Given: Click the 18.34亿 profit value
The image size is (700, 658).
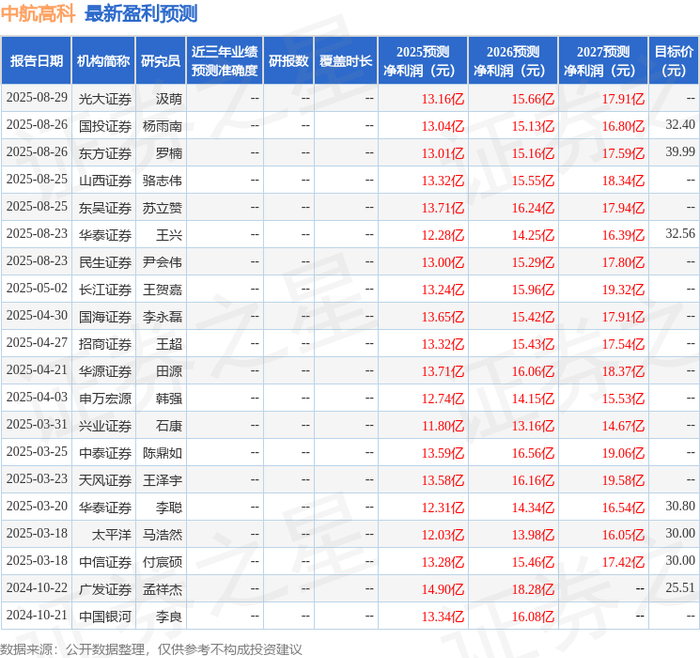Looking at the screenshot, I should coord(623,180).
